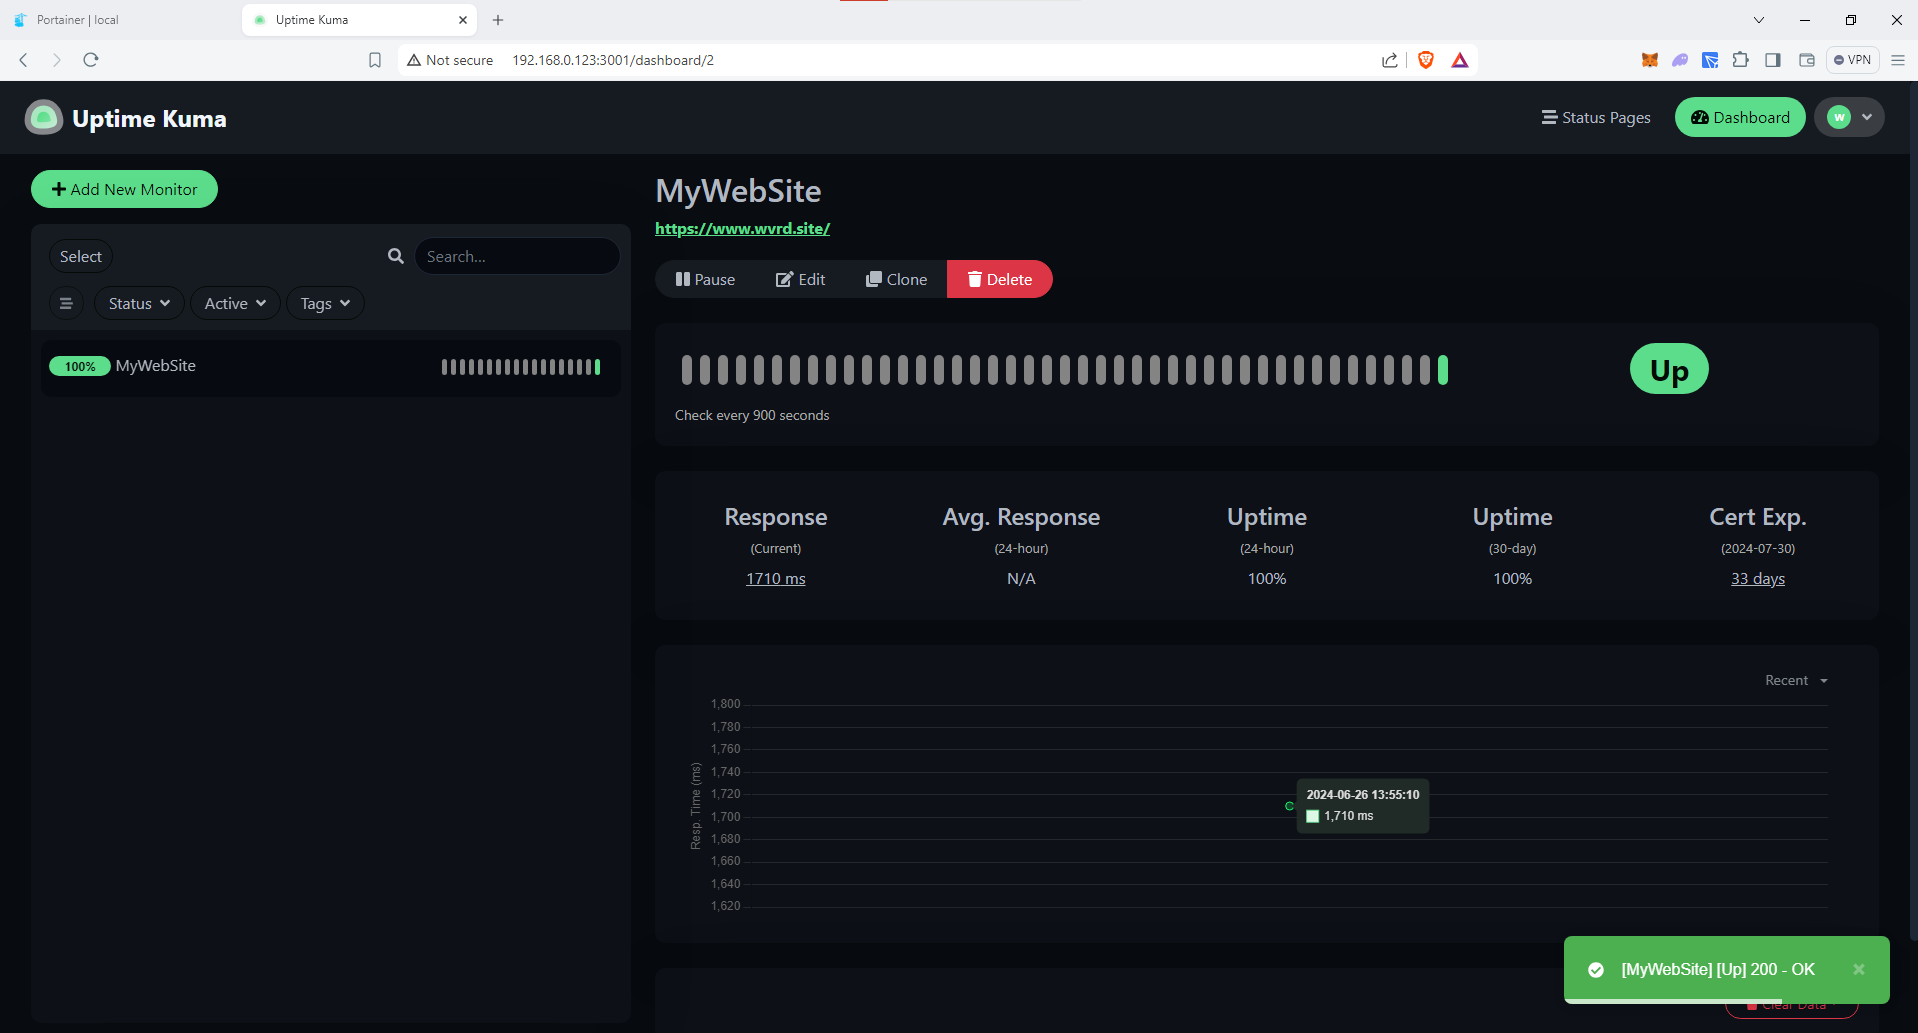Click the Select button
1918x1033 pixels.
point(81,256)
